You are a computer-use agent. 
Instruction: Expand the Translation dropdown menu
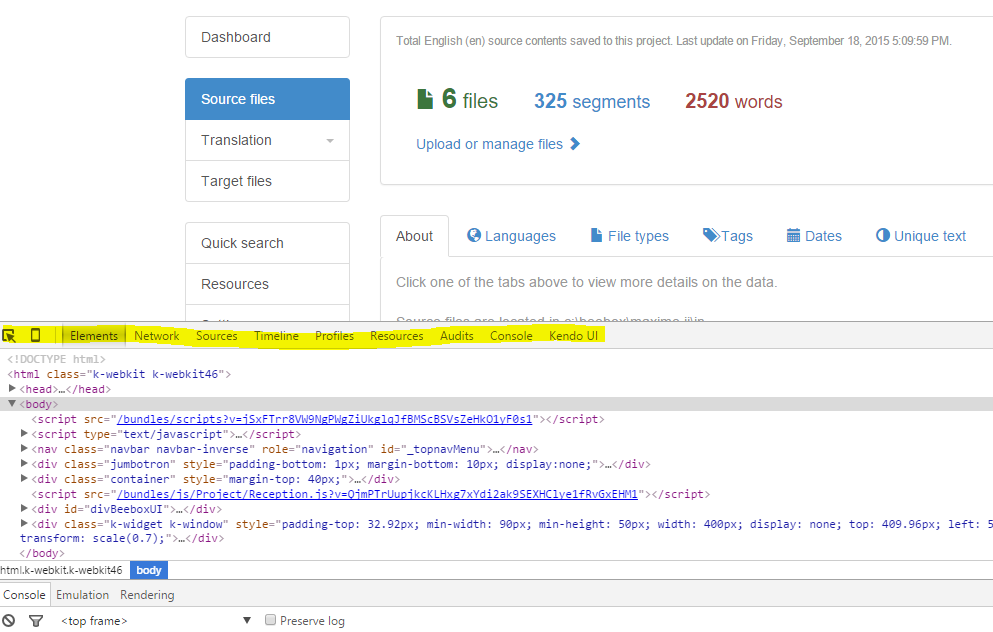pos(330,141)
